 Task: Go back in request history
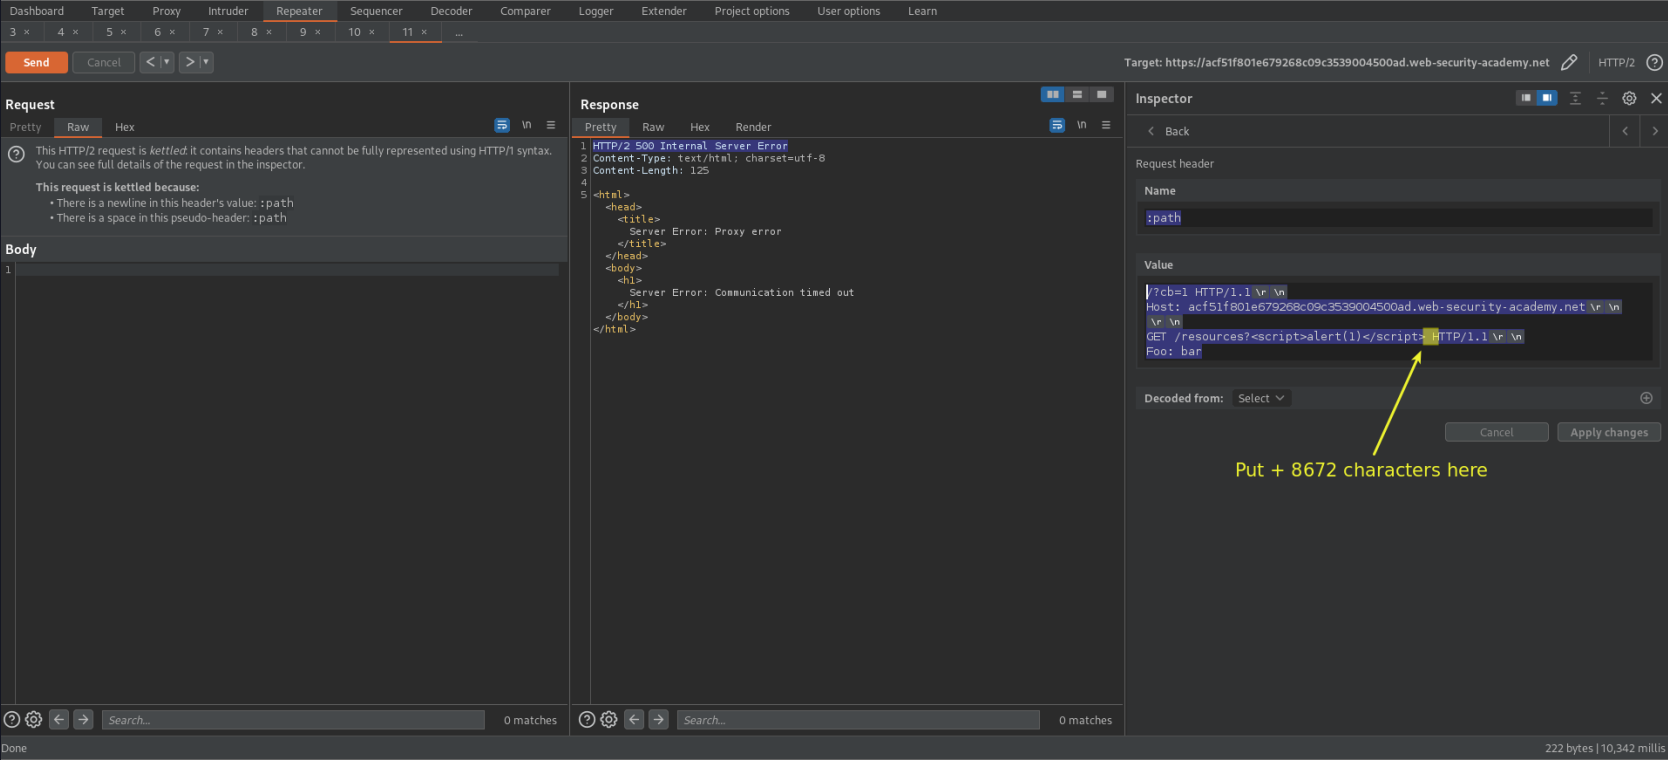pos(150,62)
